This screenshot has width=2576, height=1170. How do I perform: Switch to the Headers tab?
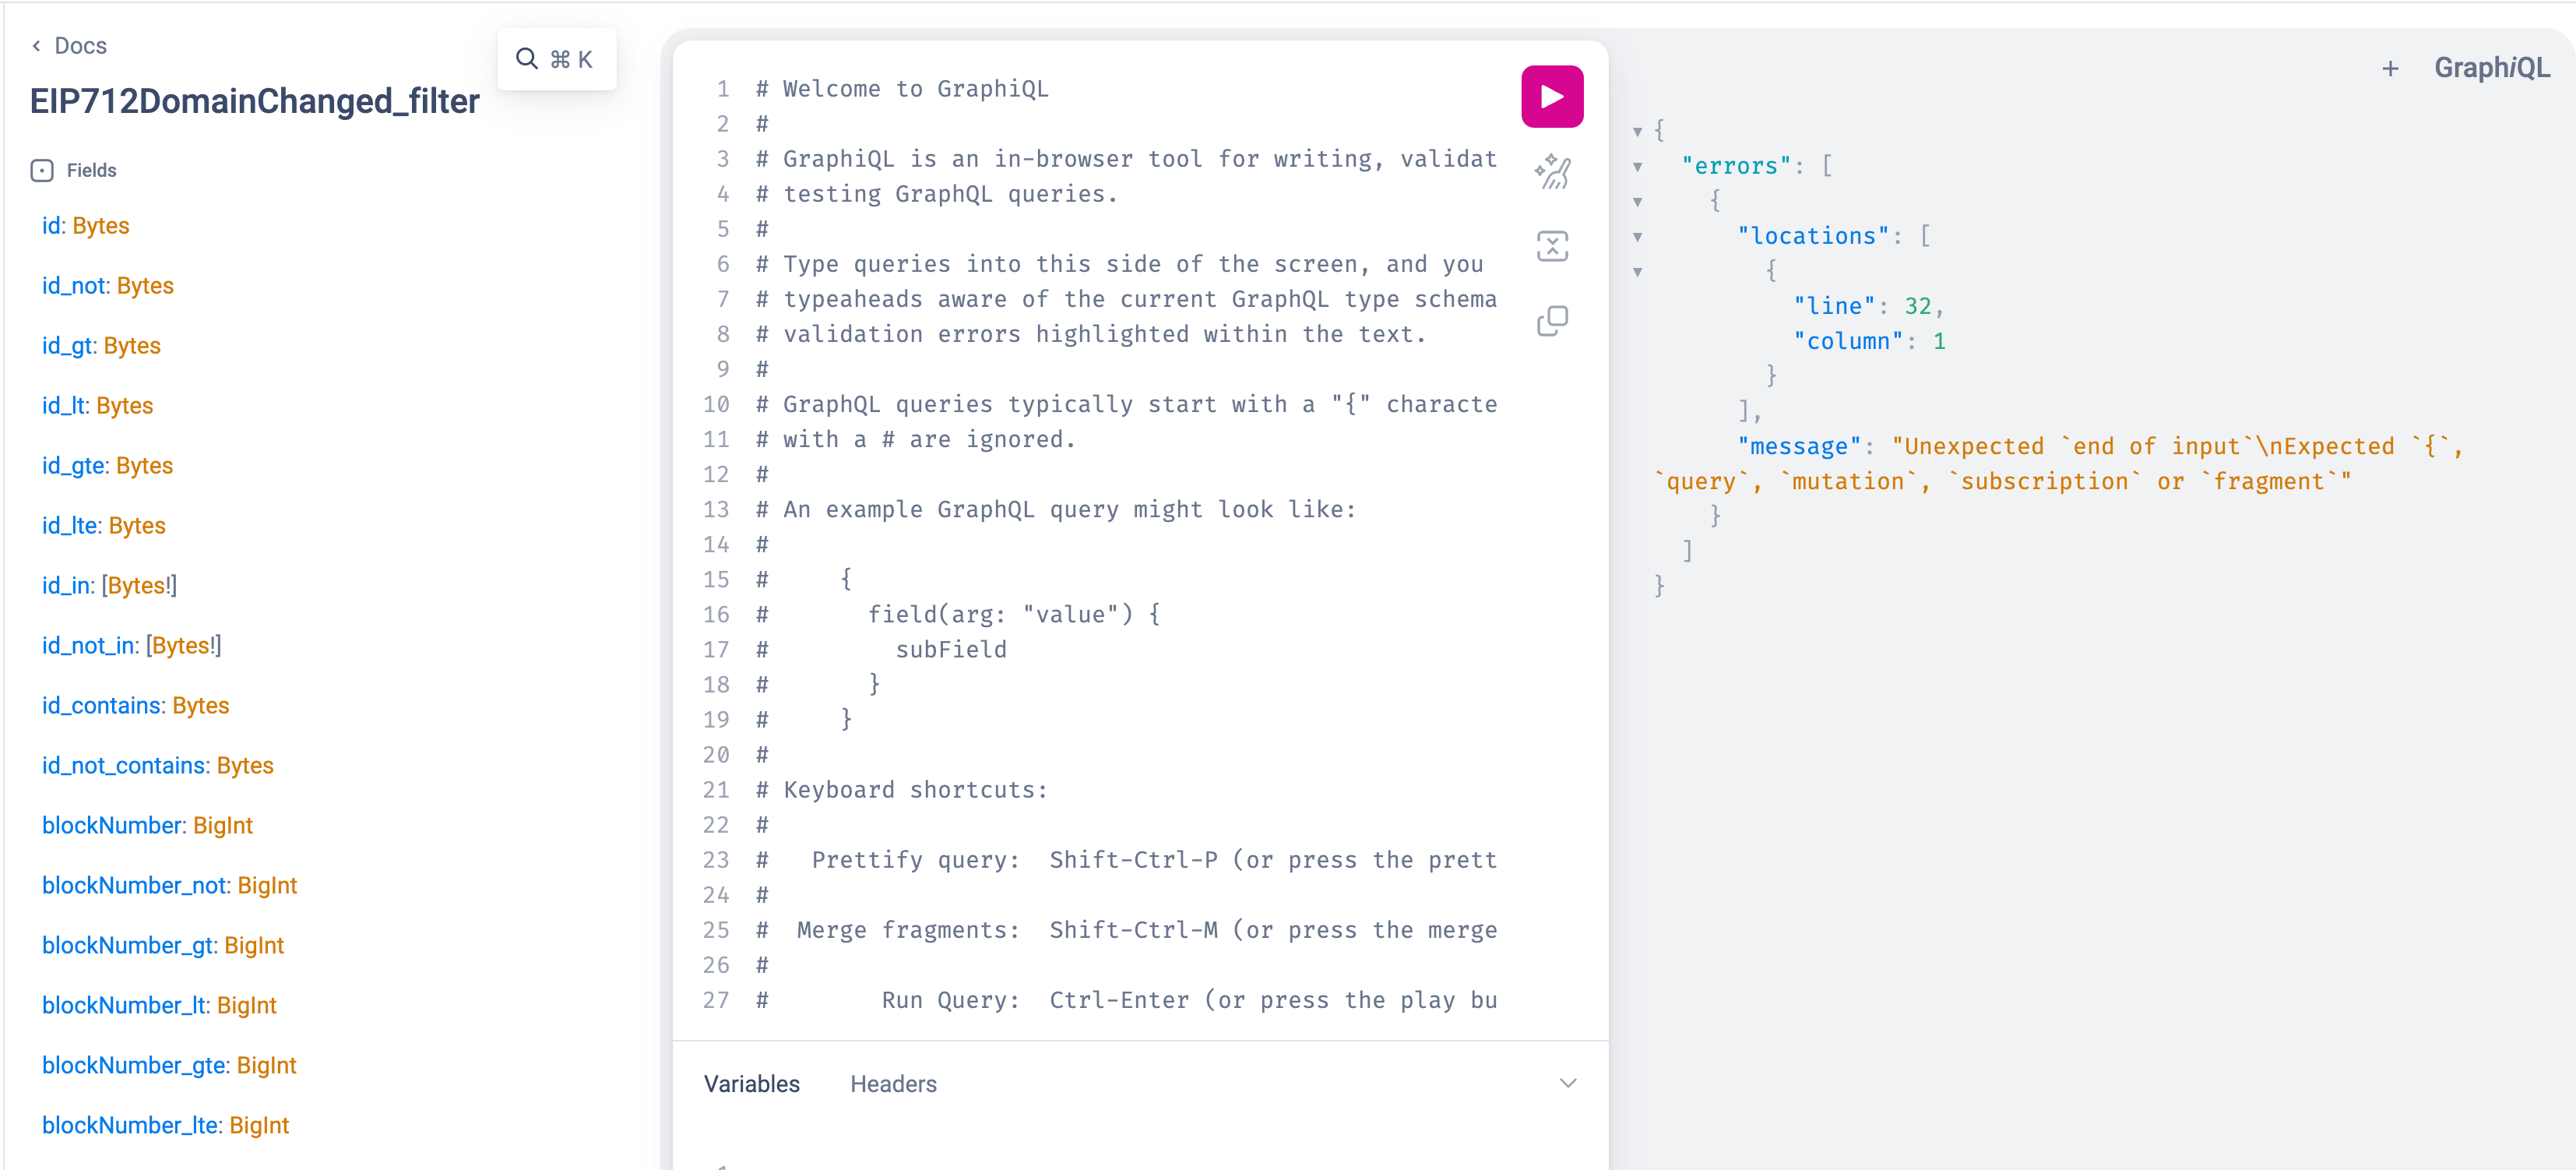pos(892,1084)
